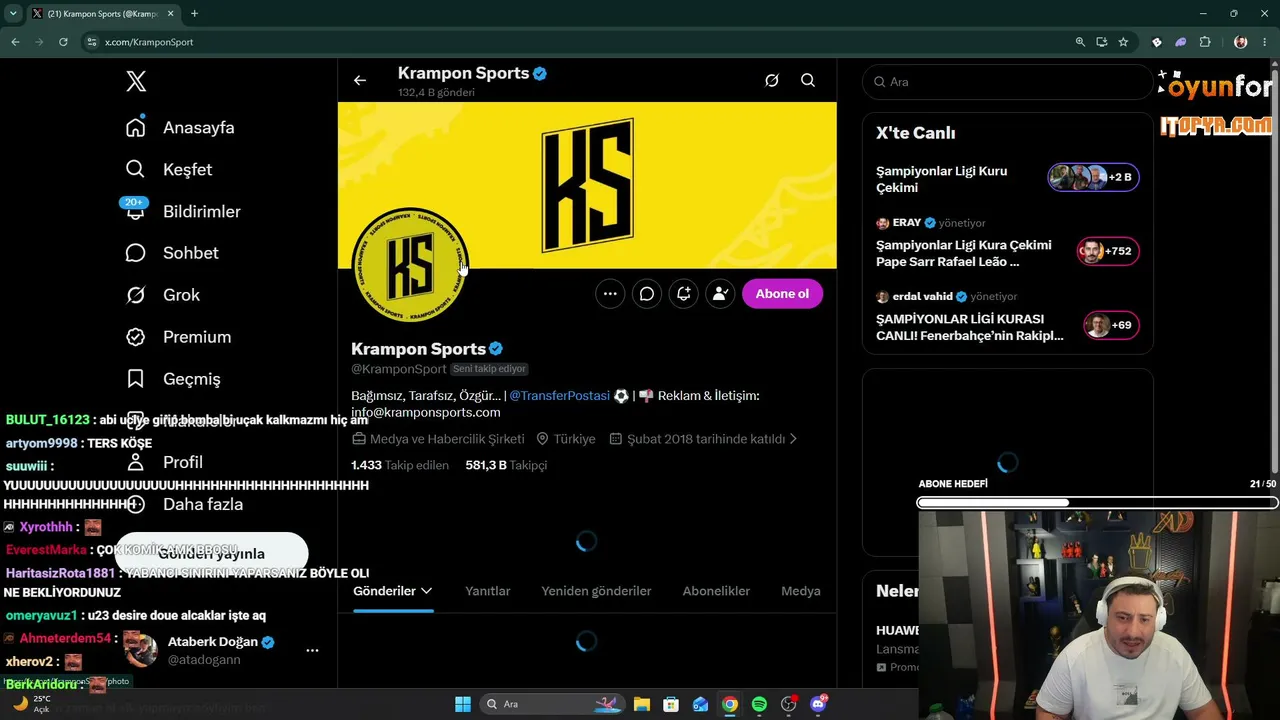Viewport: 1280px width, 720px height.
Task: Click the weather widget showing 25°C
Action: coord(31,704)
